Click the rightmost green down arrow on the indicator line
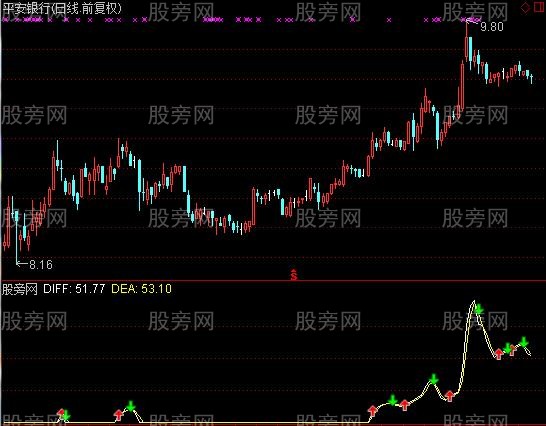The width and height of the screenshot is (546, 426). 524,342
